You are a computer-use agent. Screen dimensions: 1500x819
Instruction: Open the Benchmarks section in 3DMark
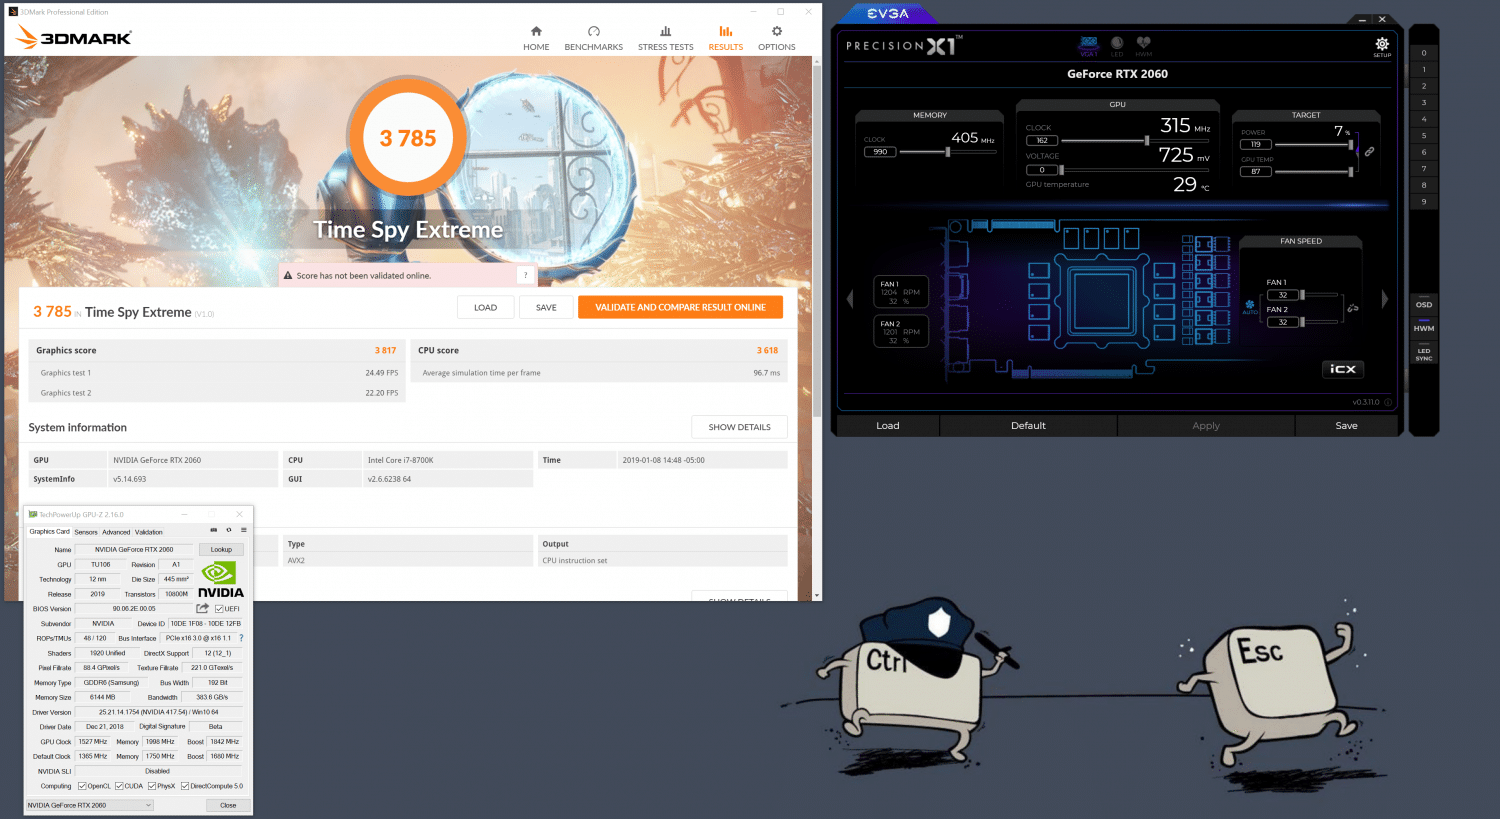[594, 38]
